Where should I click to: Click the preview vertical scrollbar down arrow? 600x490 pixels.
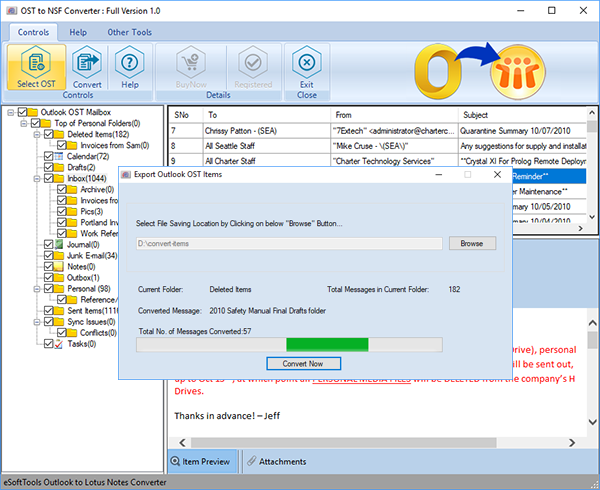click(x=593, y=422)
